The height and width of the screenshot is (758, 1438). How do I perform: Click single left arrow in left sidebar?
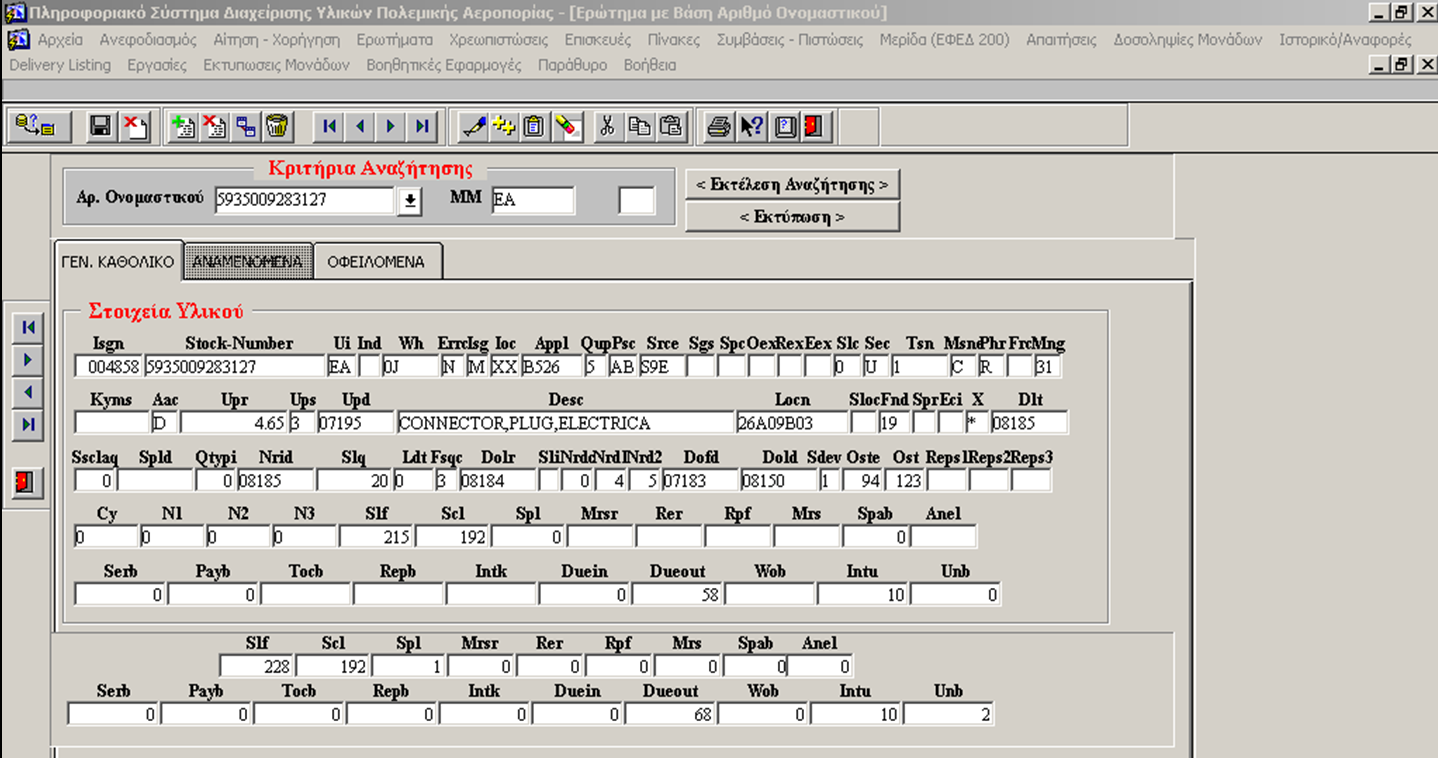28,392
